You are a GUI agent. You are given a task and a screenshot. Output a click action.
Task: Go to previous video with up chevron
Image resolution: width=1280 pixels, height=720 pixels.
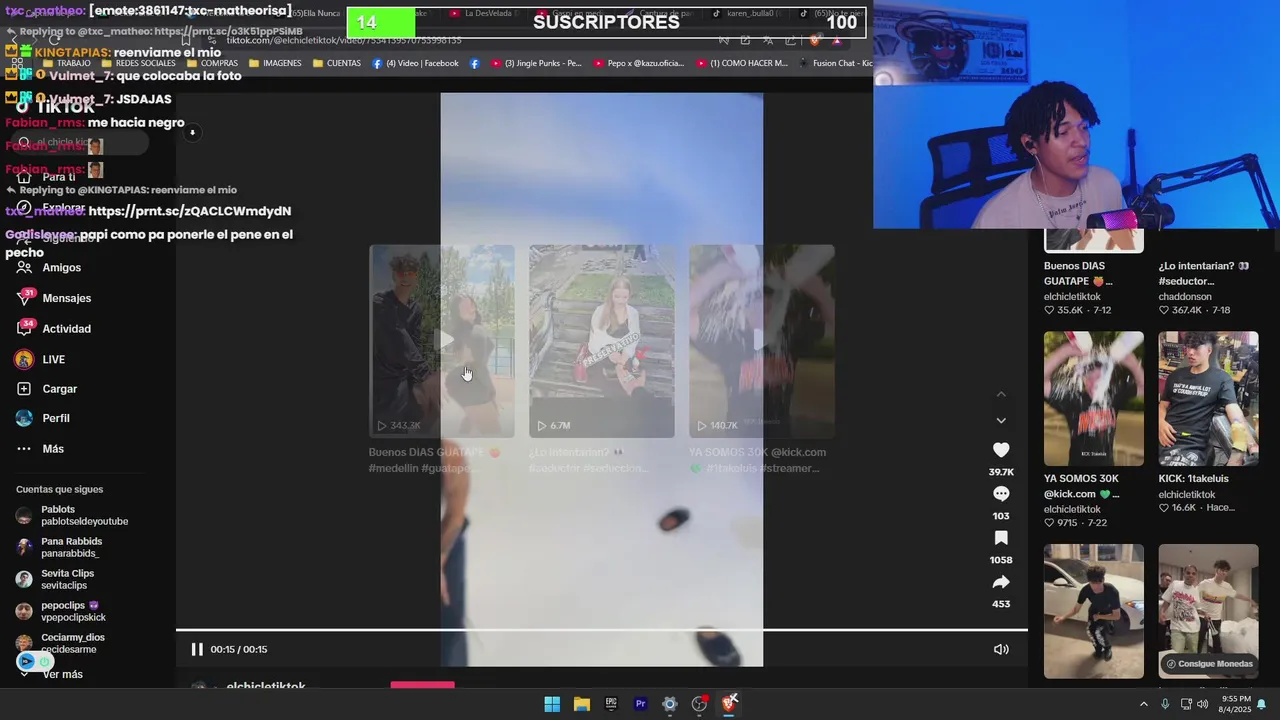click(1001, 394)
